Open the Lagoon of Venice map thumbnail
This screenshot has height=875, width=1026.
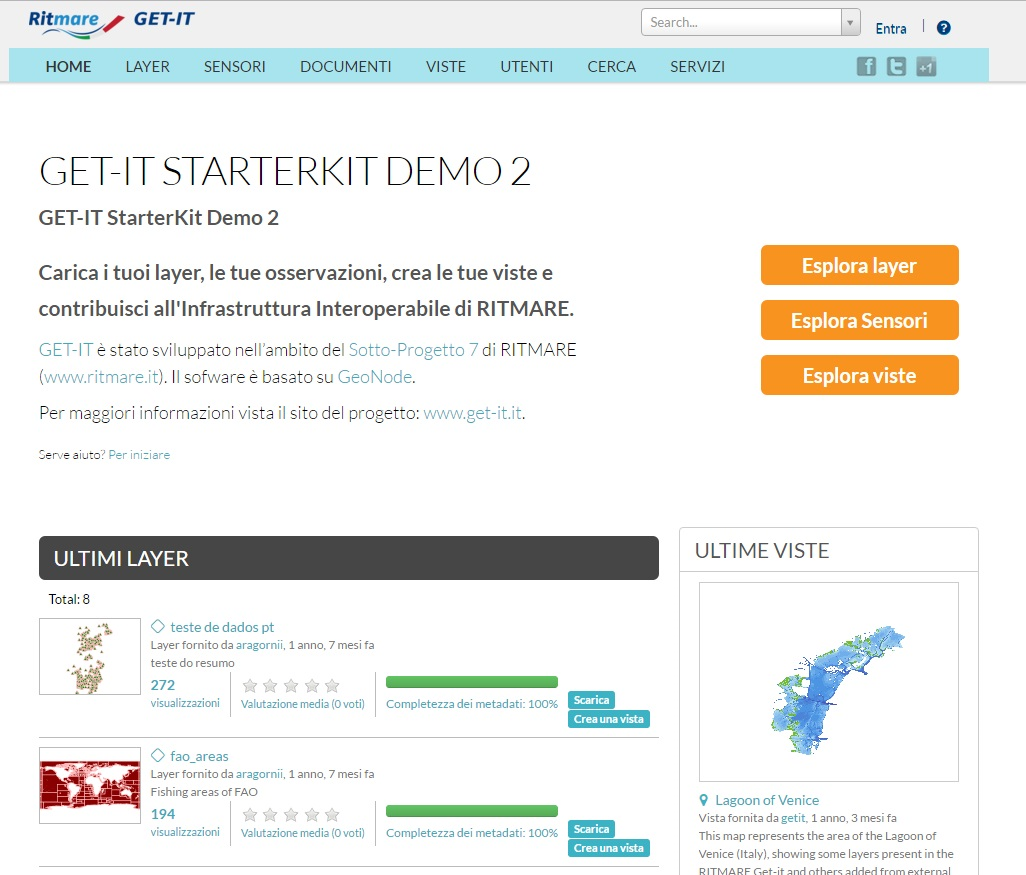(x=828, y=682)
